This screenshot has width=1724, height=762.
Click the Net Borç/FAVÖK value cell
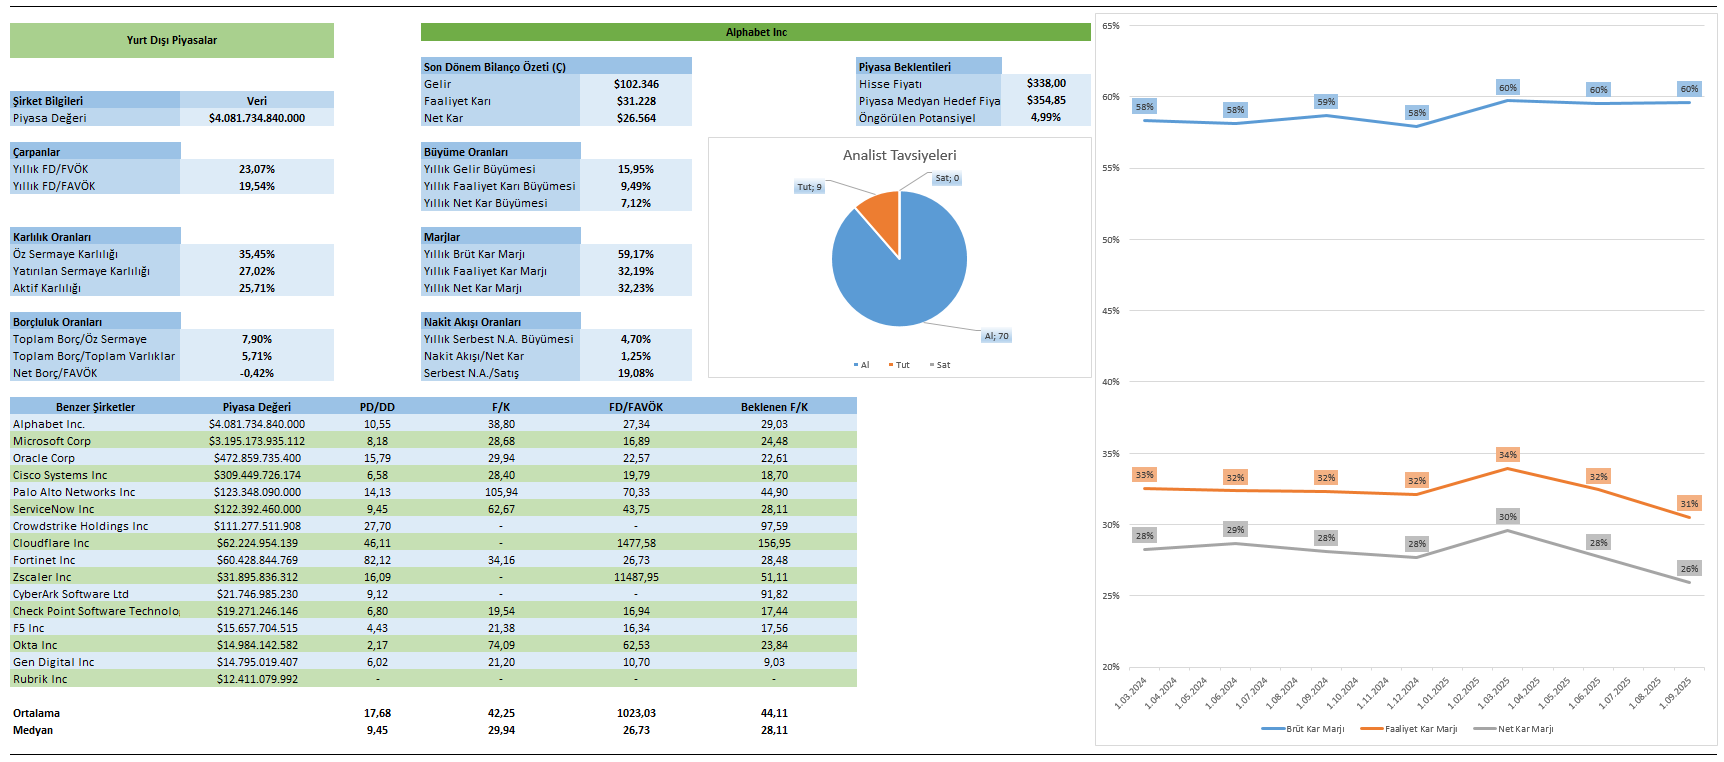coord(257,373)
